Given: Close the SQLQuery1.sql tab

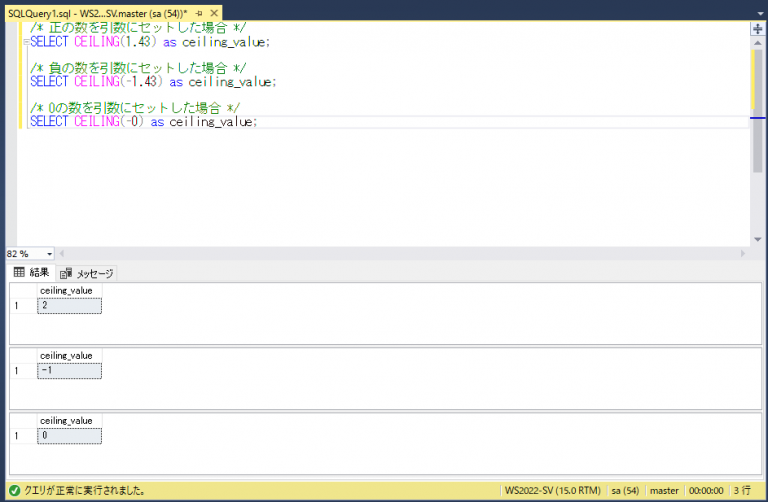Looking at the screenshot, I should 214,13.
